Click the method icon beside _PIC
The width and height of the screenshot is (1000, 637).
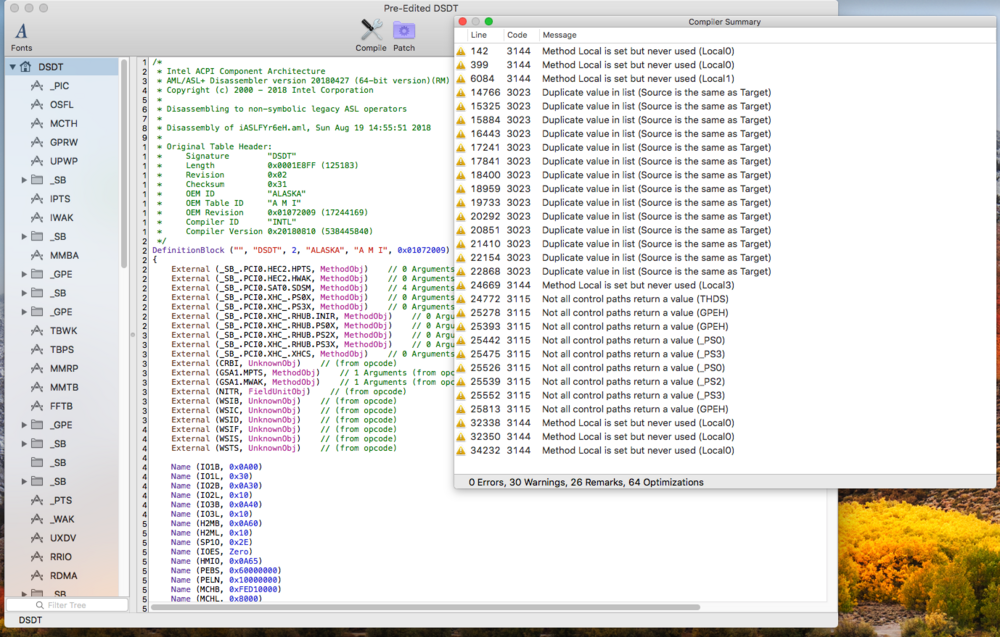click(37, 86)
